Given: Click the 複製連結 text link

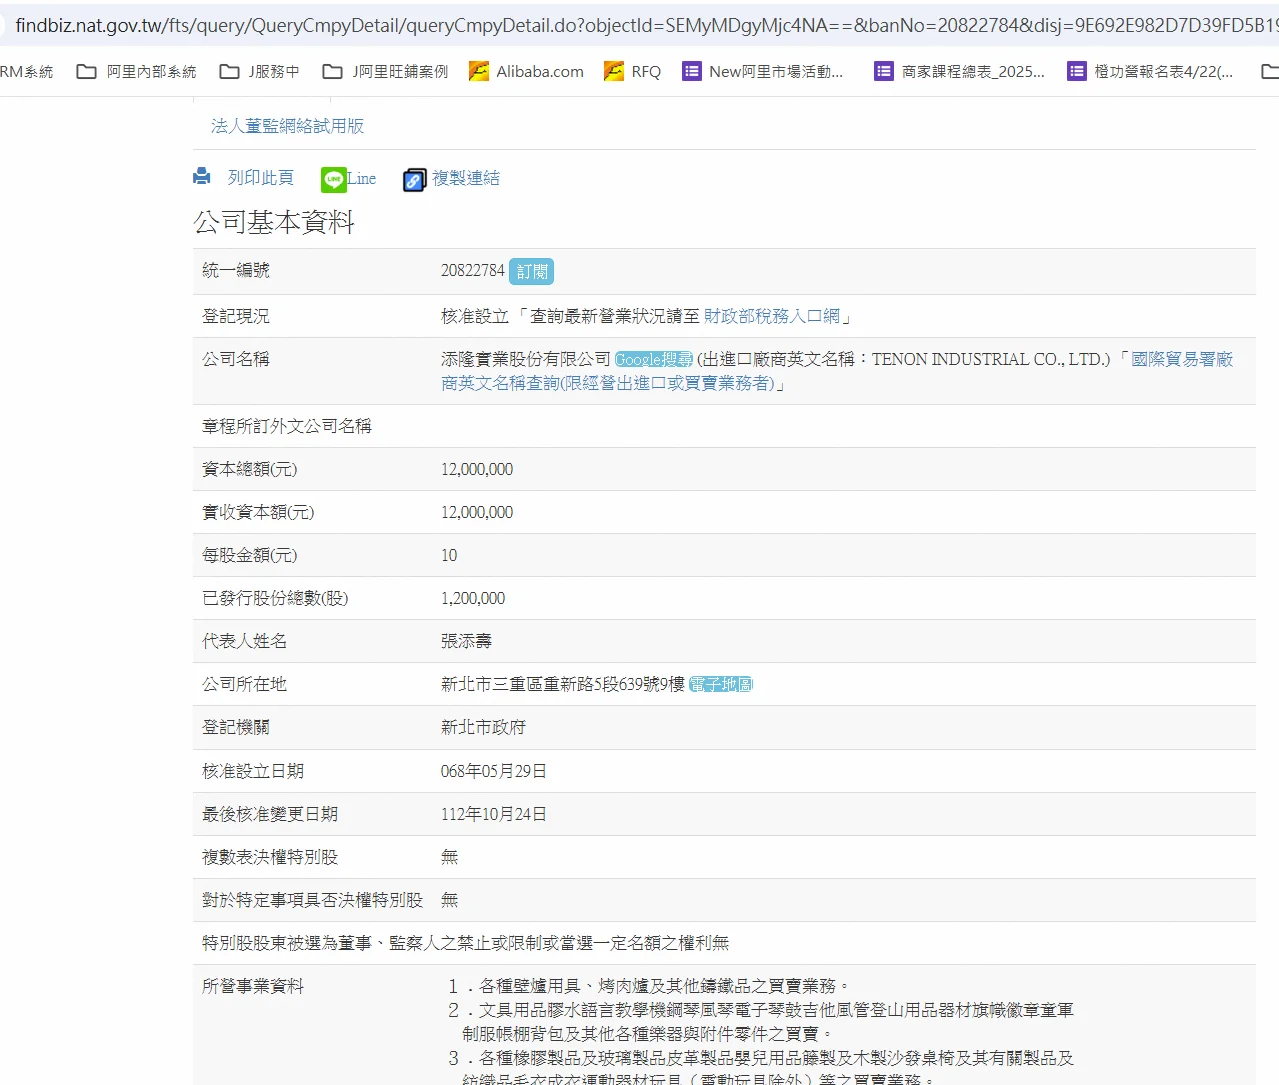Looking at the screenshot, I should [465, 178].
